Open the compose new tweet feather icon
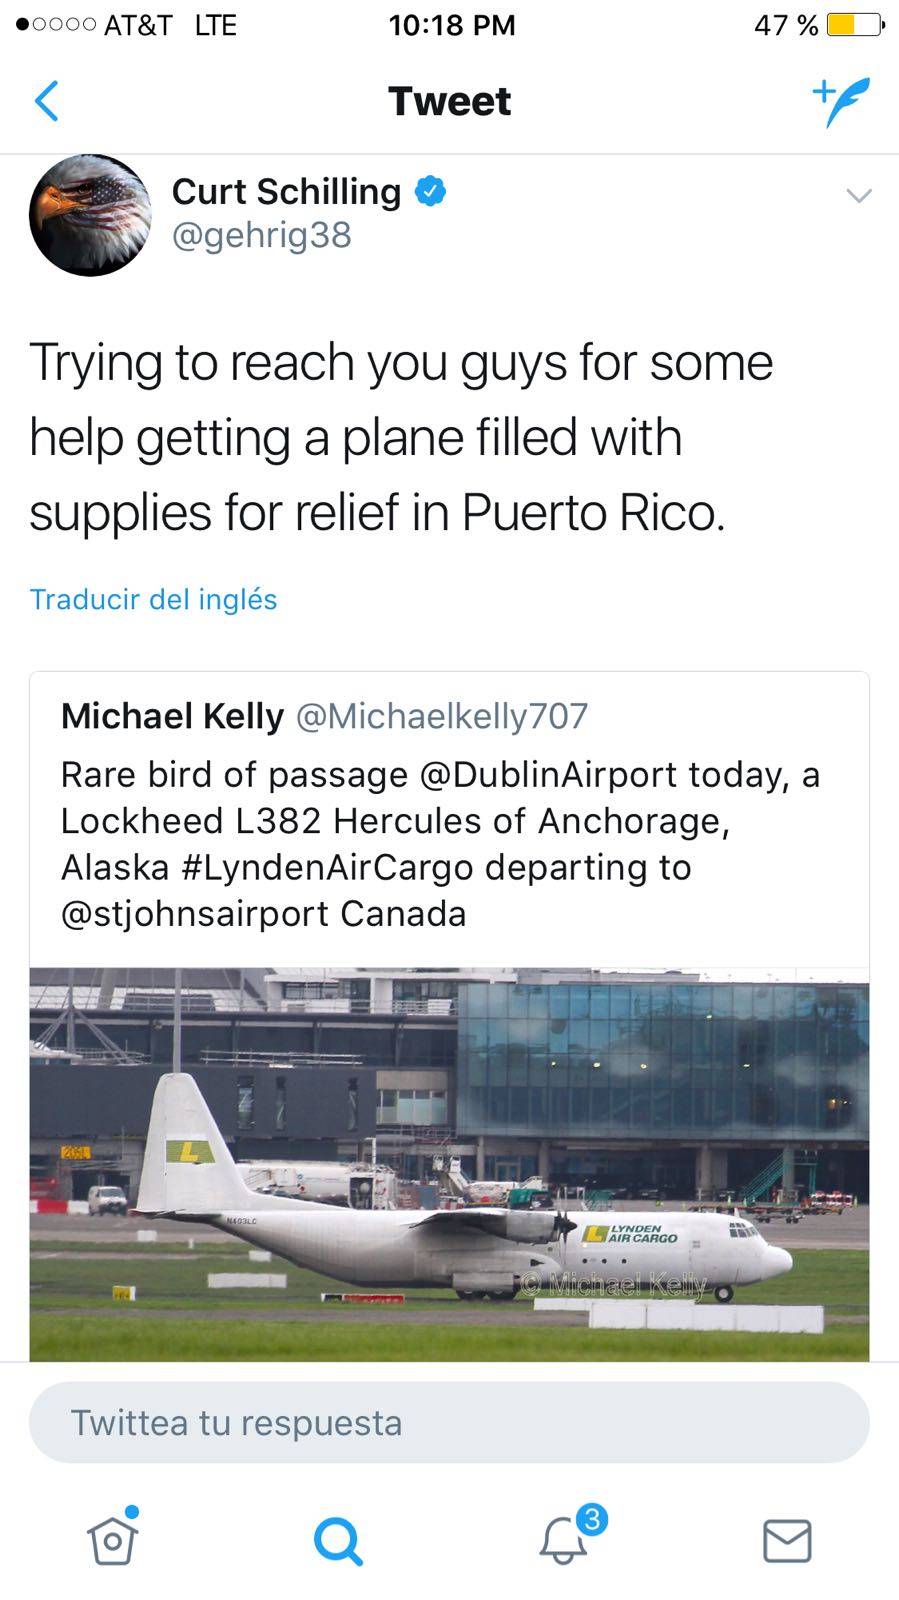Image resolution: width=899 pixels, height=1600 pixels. [x=841, y=102]
